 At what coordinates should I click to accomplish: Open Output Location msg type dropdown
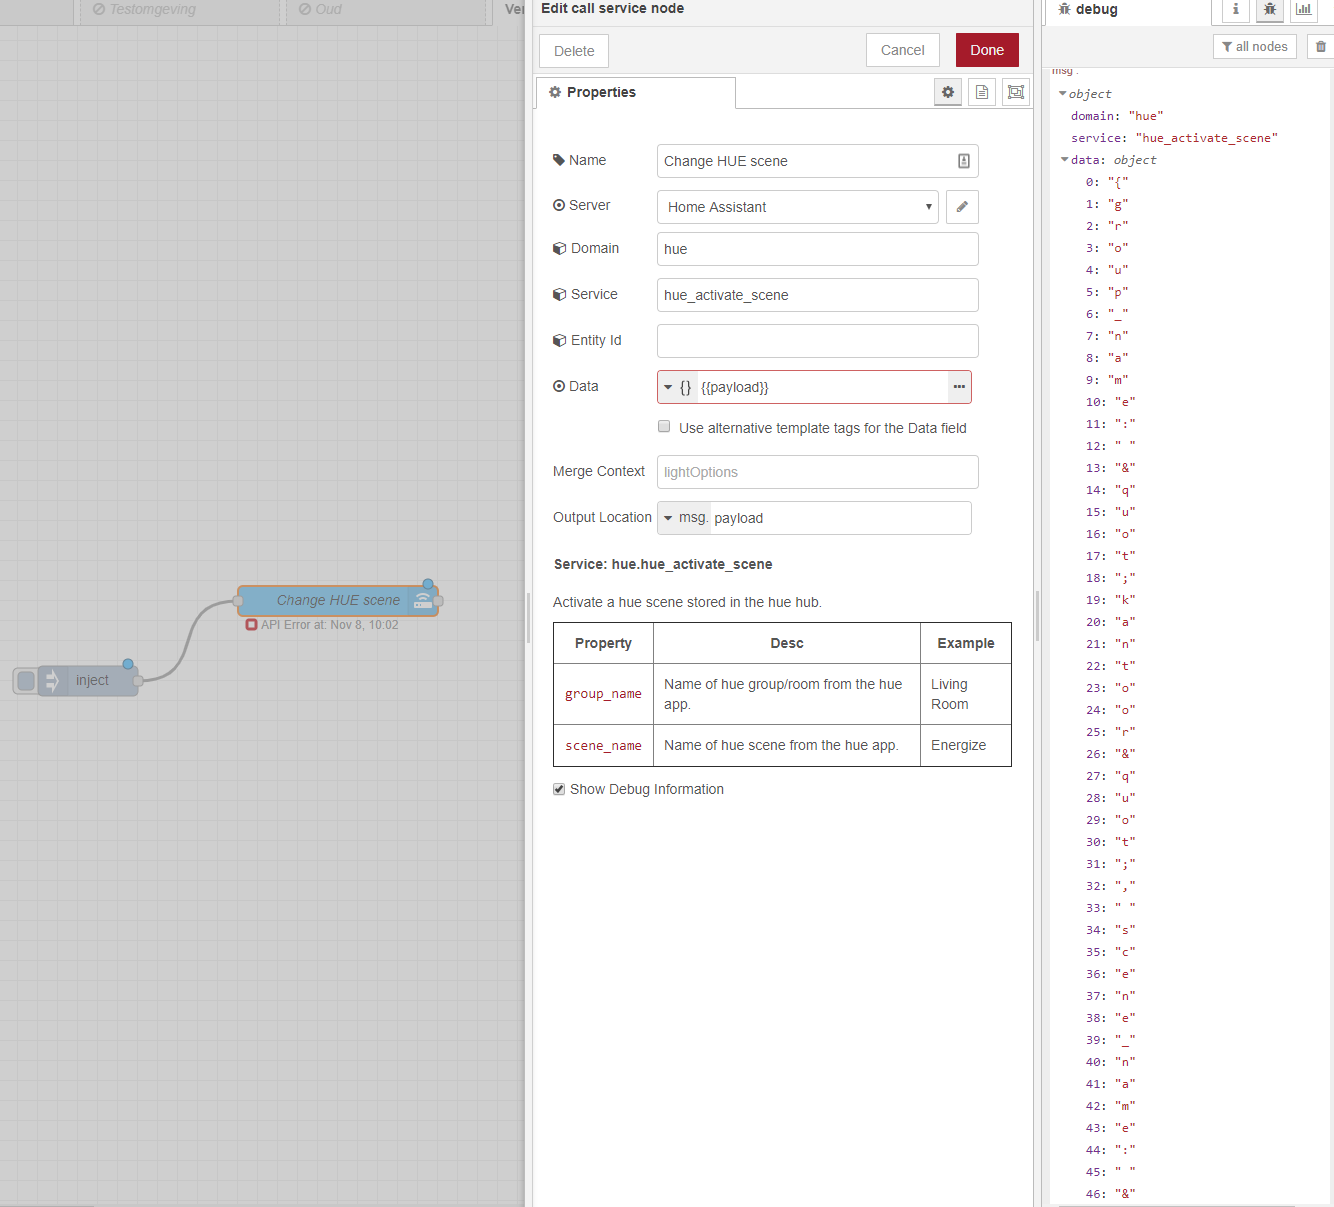coord(685,518)
